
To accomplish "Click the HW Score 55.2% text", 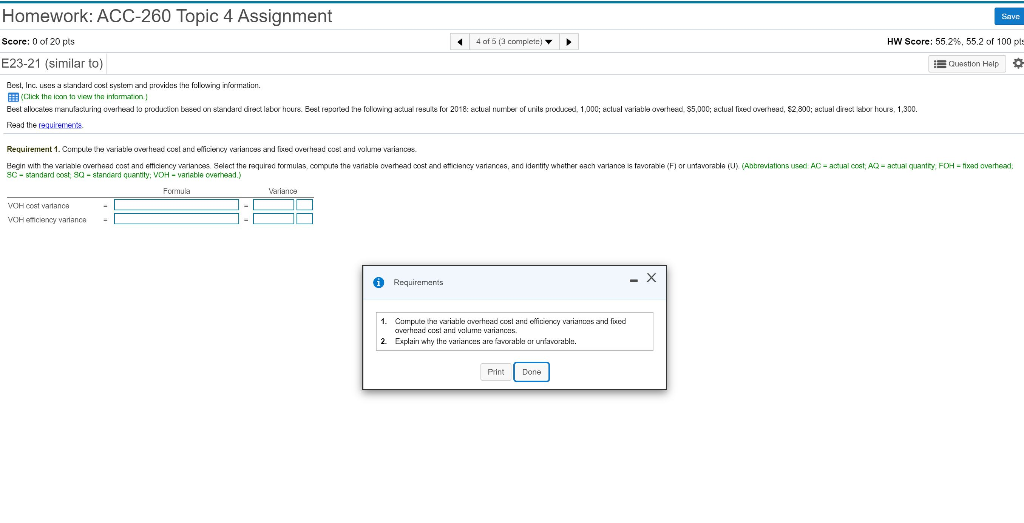I will [x=957, y=42].
